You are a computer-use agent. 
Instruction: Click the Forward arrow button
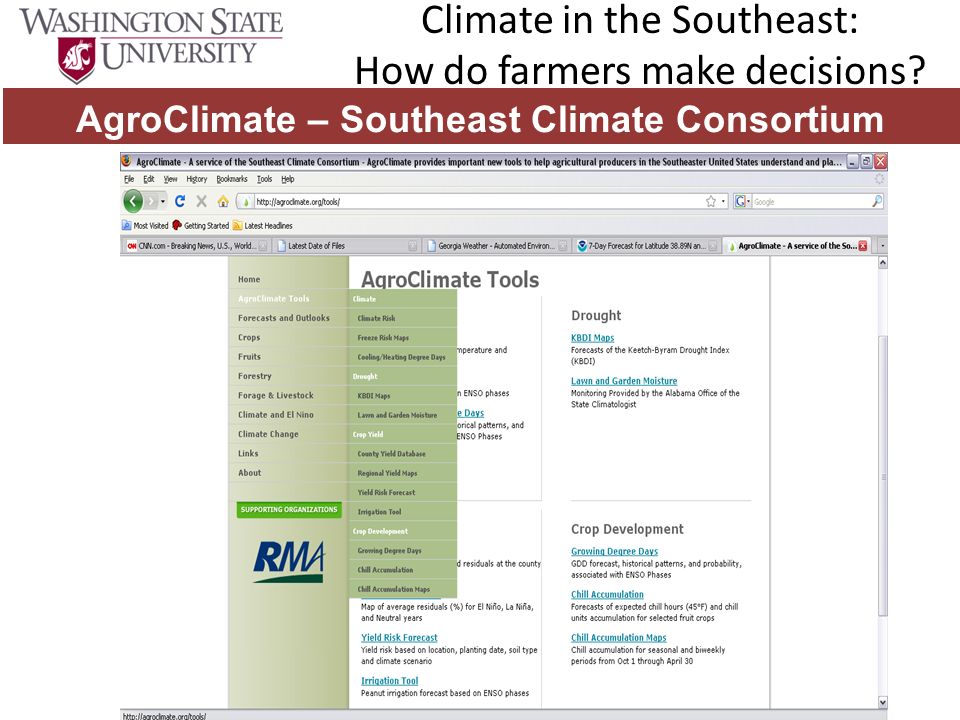click(151, 201)
